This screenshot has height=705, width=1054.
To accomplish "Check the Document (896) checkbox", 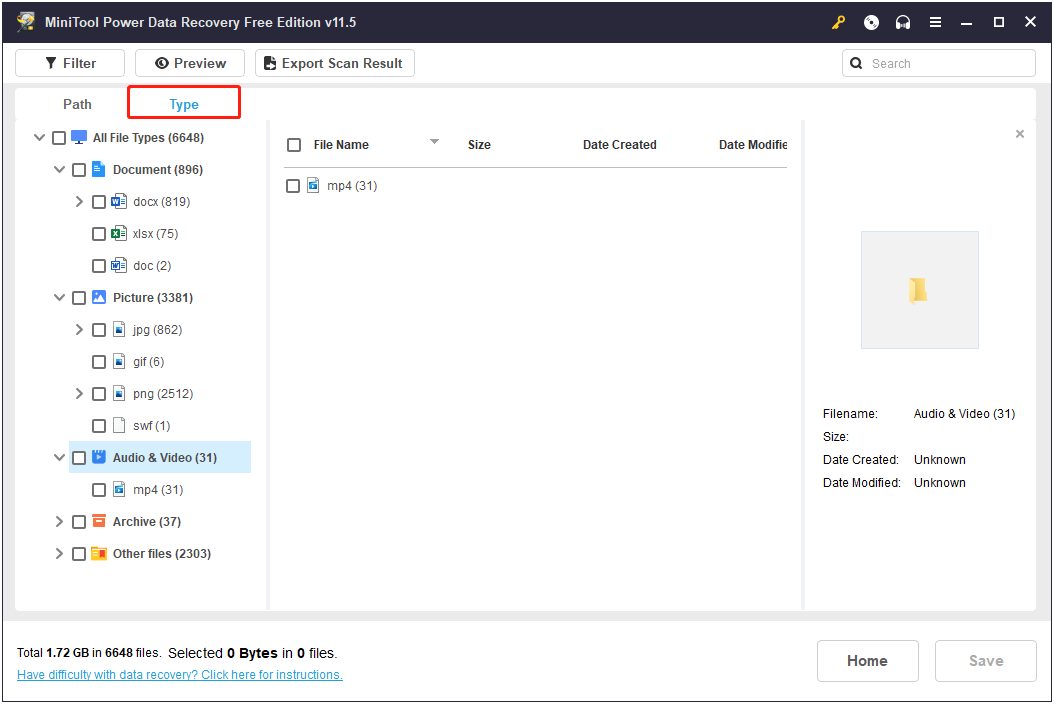I will [79, 169].
